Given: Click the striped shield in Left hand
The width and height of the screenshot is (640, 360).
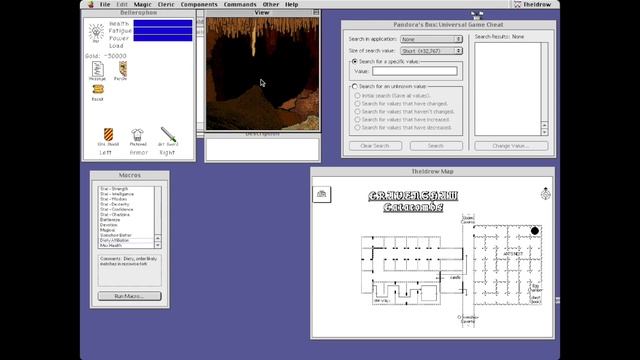Looking at the screenshot, I should (108, 136).
